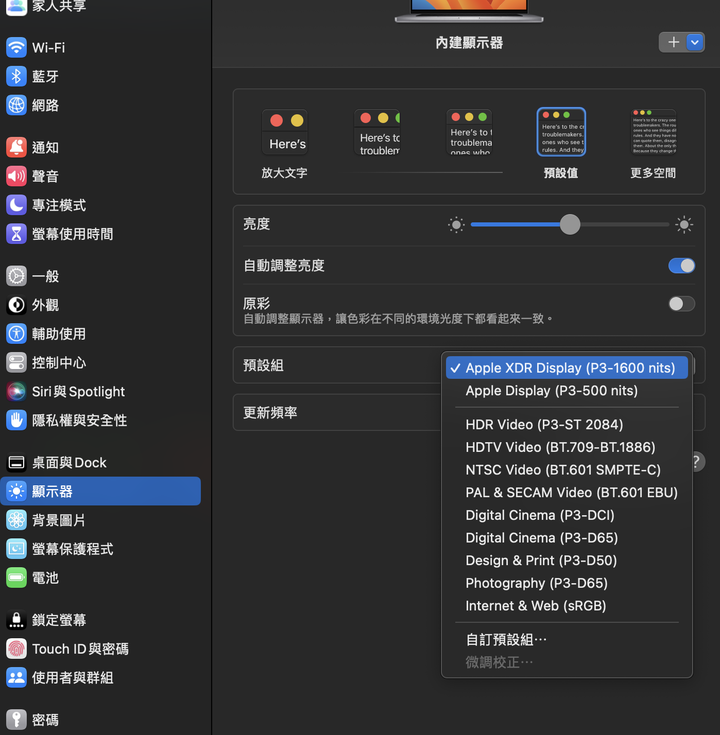
Task: Choose Digital Cinema (P3-D65) preset
Action: point(567,538)
